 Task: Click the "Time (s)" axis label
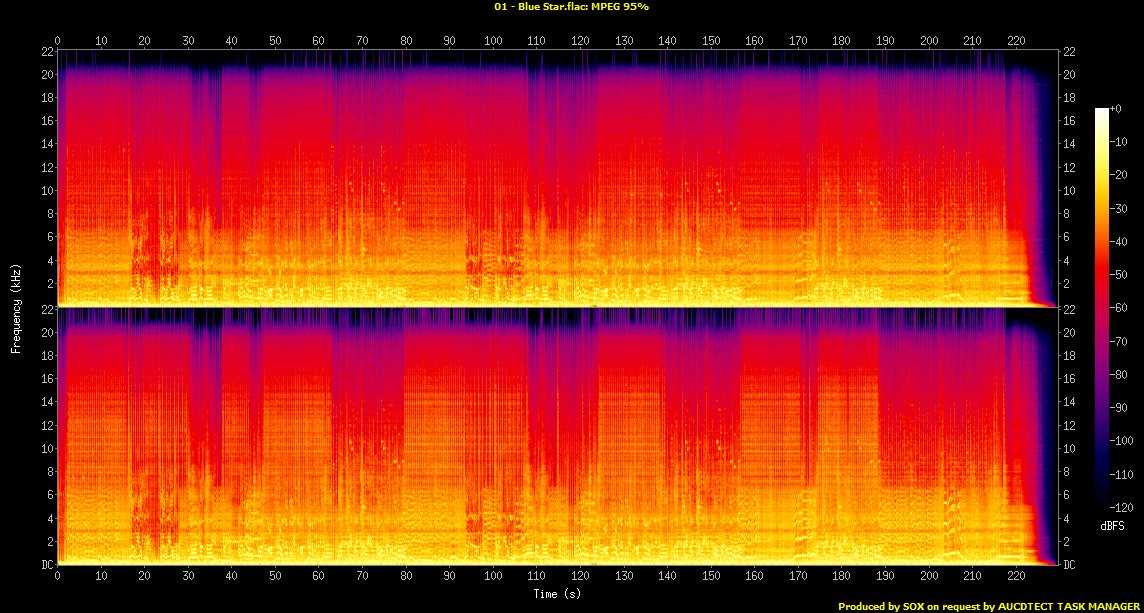pos(555,593)
